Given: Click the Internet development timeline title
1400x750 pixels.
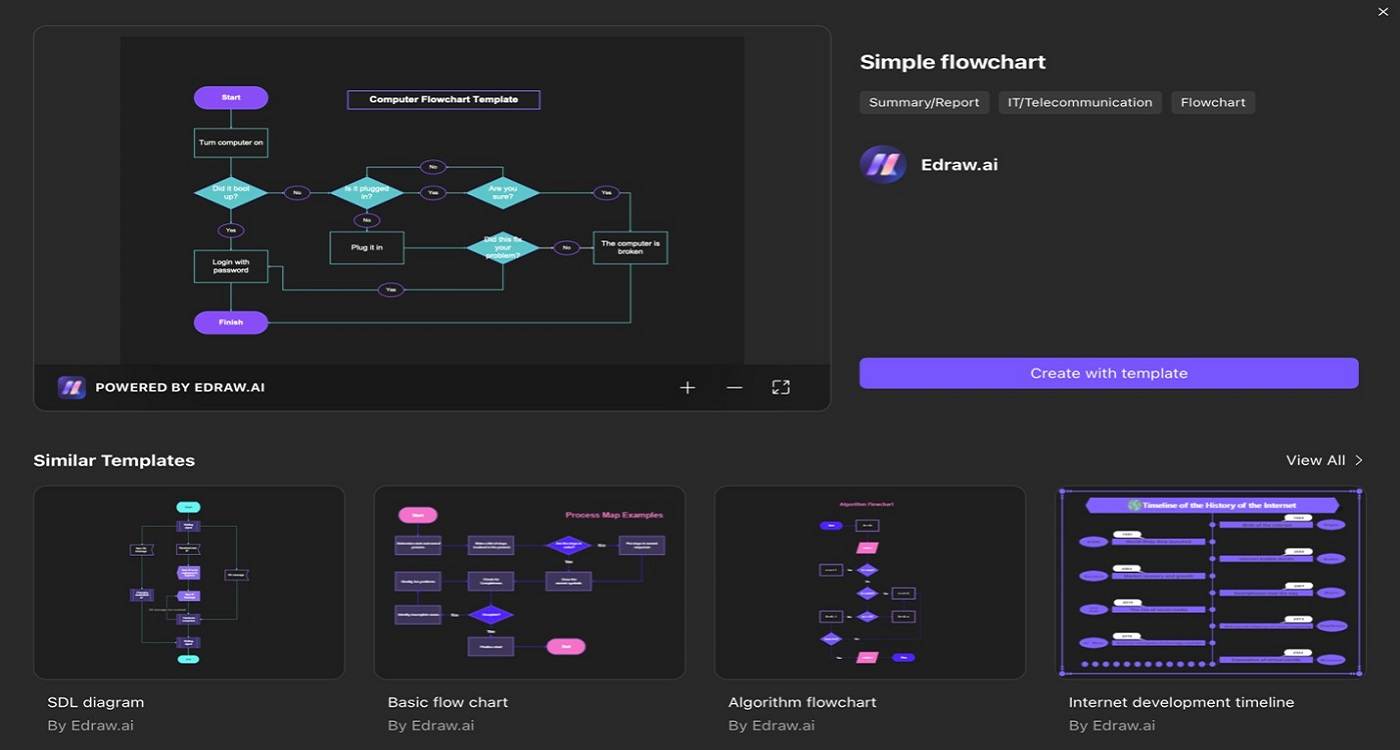Looking at the screenshot, I should point(1181,702).
